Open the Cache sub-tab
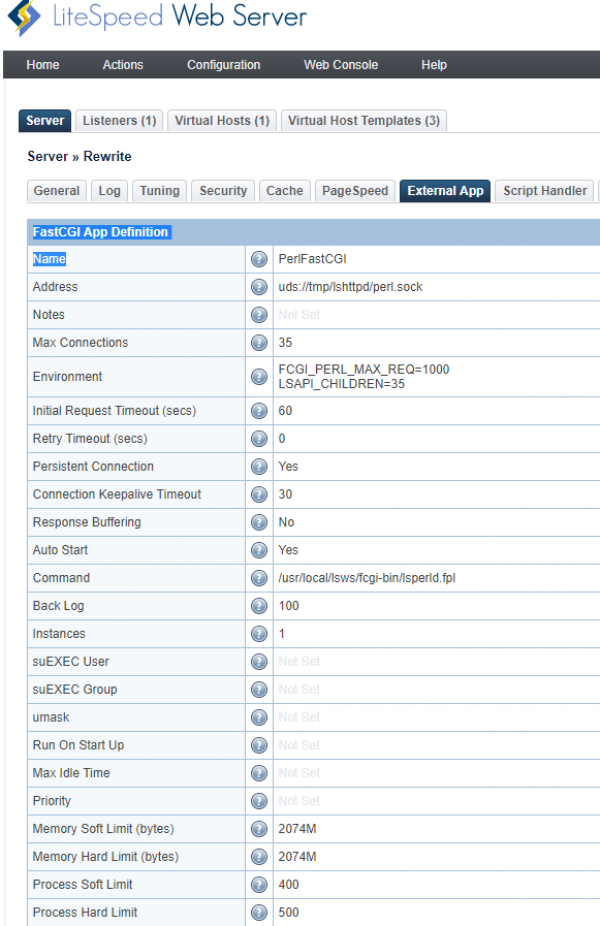The width and height of the screenshot is (600, 926). (x=285, y=191)
